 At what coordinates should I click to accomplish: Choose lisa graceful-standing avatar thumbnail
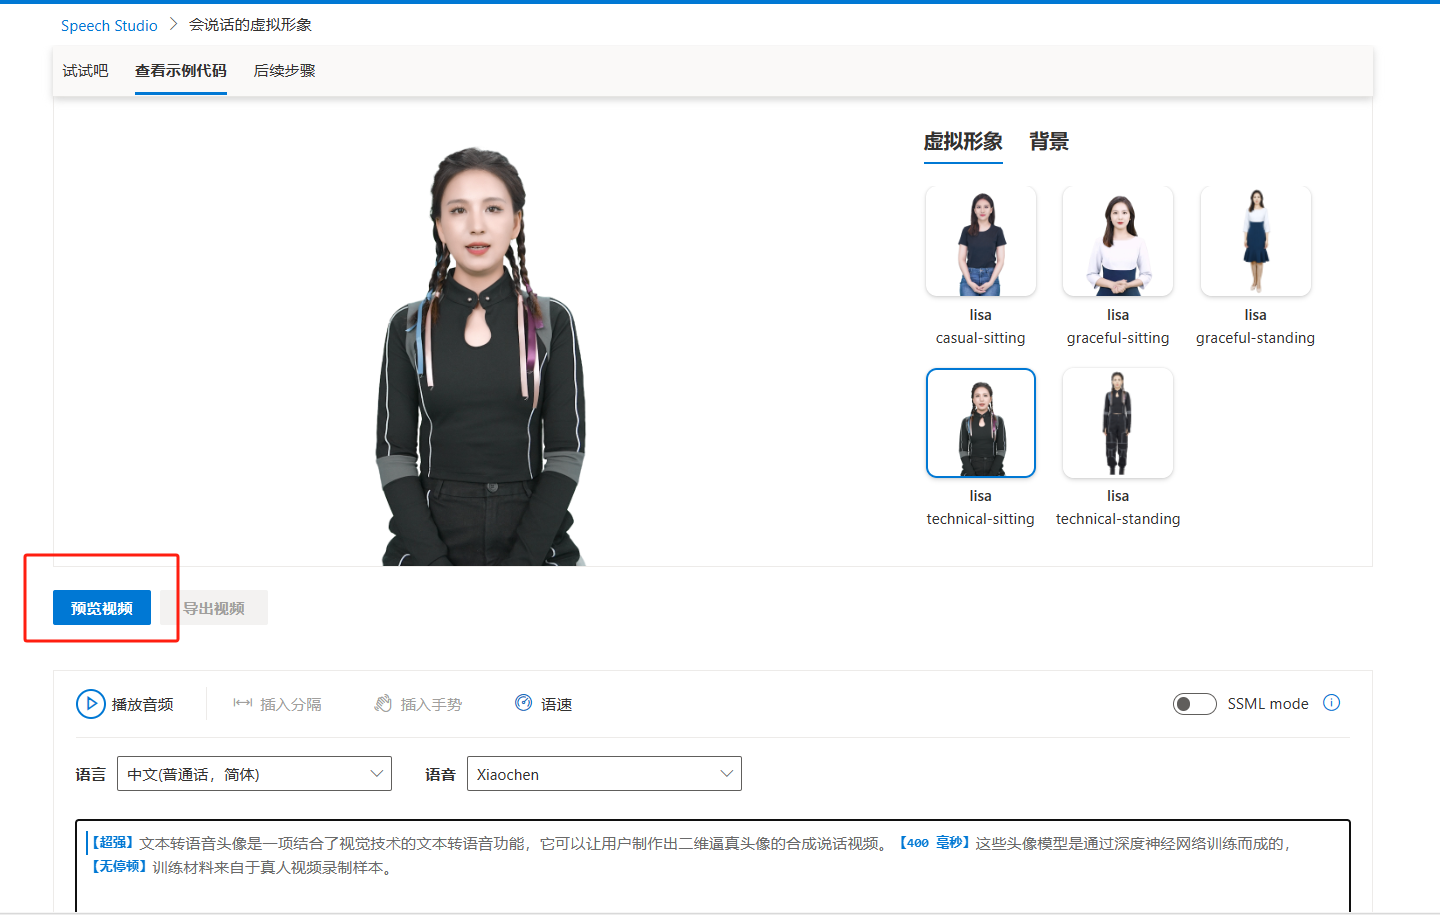pos(1256,241)
